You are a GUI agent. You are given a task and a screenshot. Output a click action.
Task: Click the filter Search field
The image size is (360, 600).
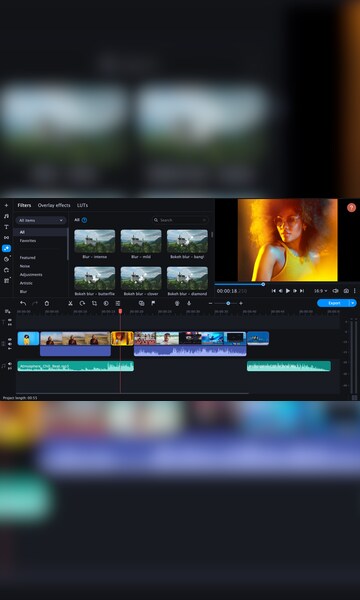[180, 220]
